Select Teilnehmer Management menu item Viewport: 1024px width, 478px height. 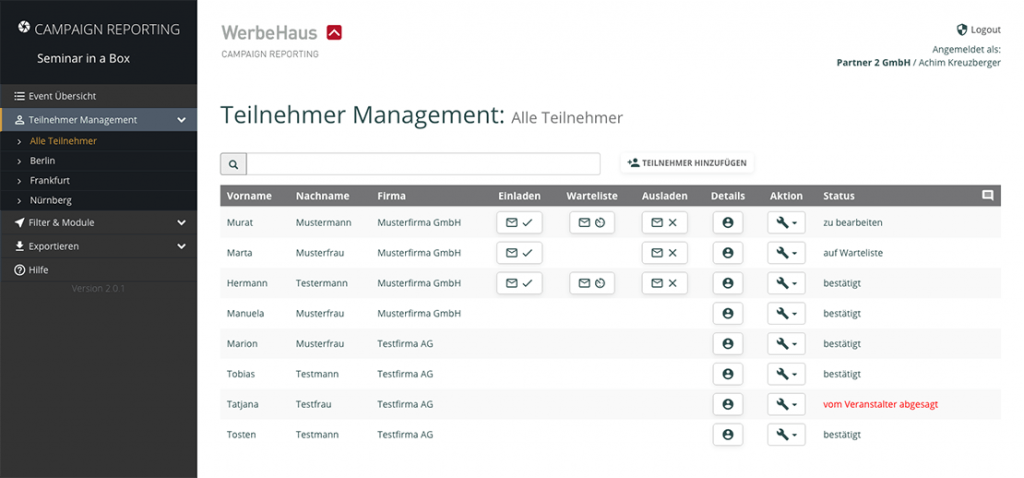click(x=99, y=120)
